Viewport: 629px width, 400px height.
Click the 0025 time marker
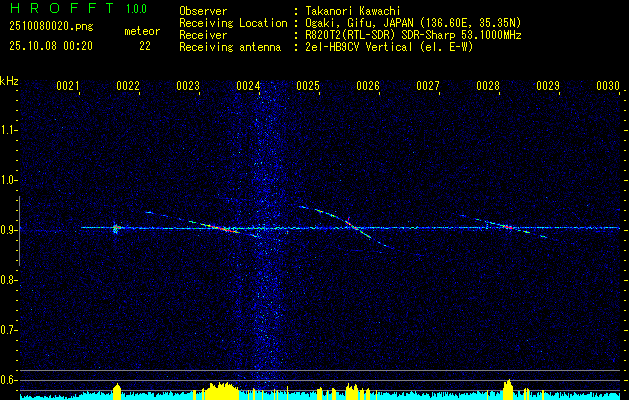[308, 86]
